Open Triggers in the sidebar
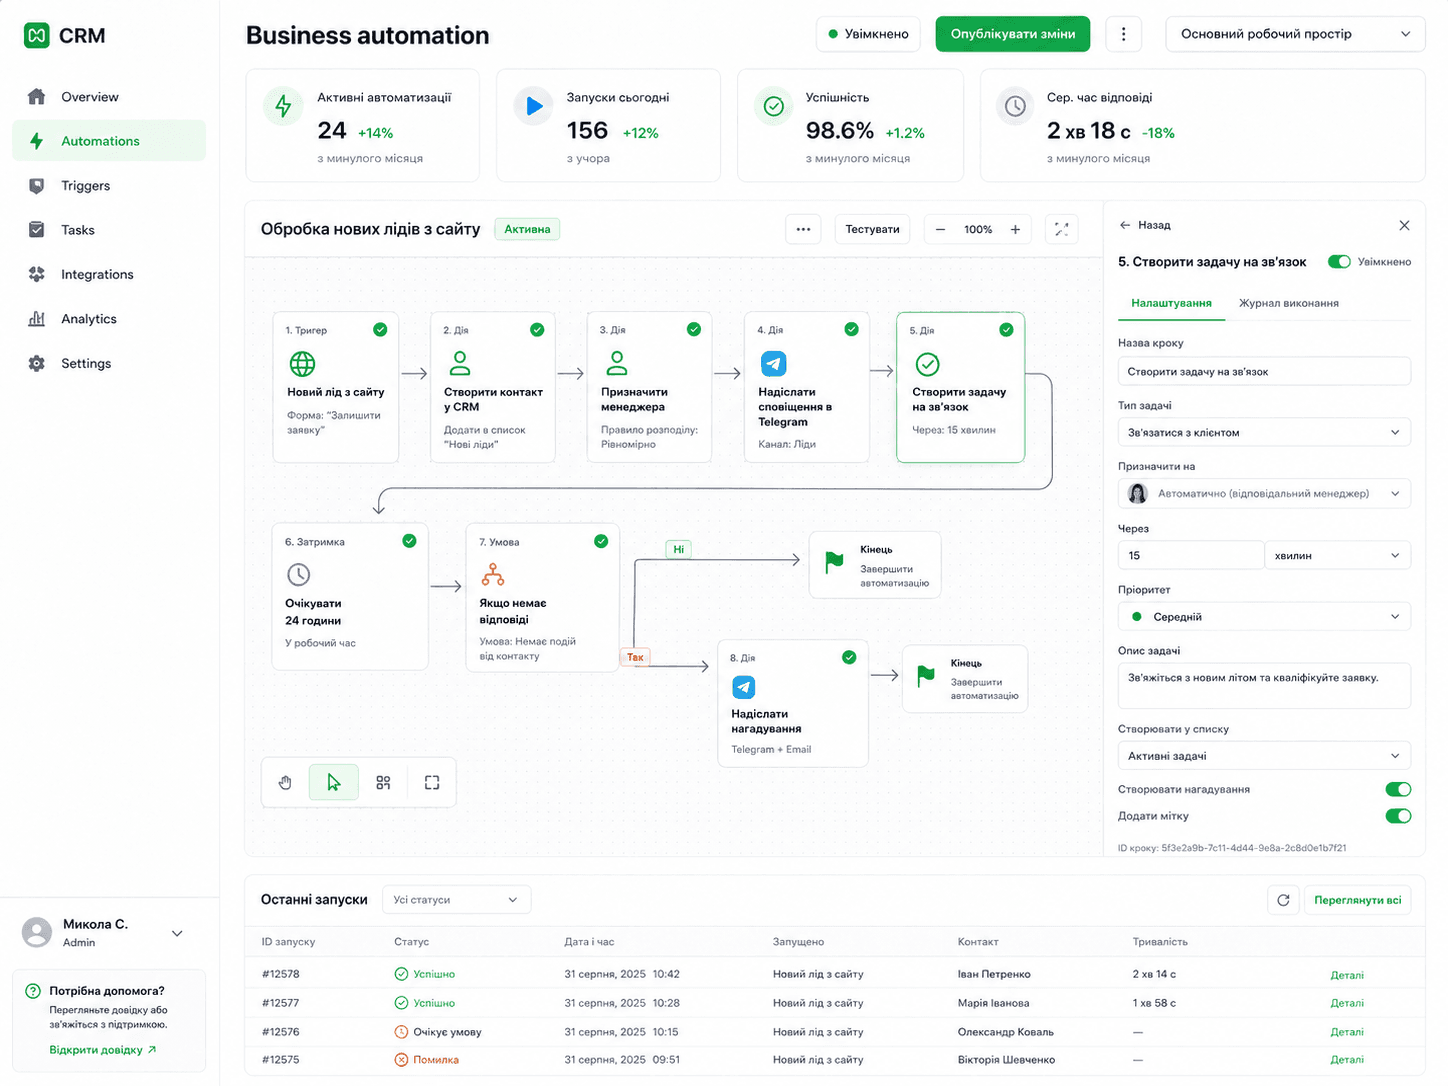Screen dimensions: 1448x1086 109,186
